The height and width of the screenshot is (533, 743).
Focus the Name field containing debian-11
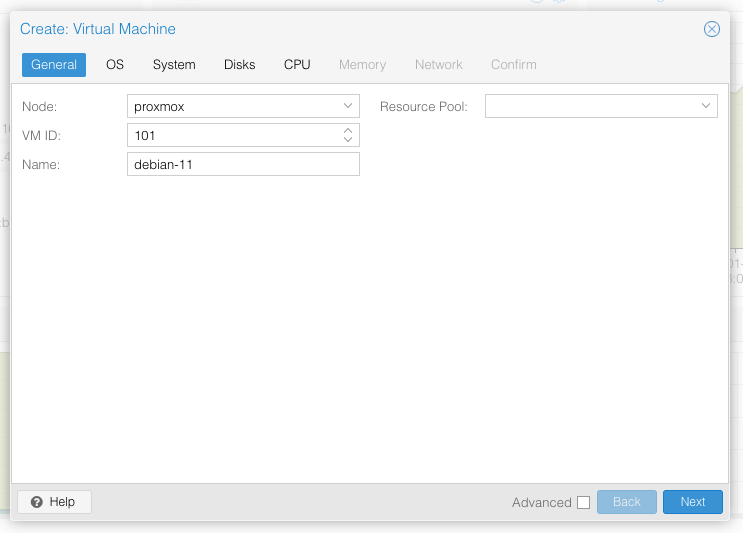point(243,164)
